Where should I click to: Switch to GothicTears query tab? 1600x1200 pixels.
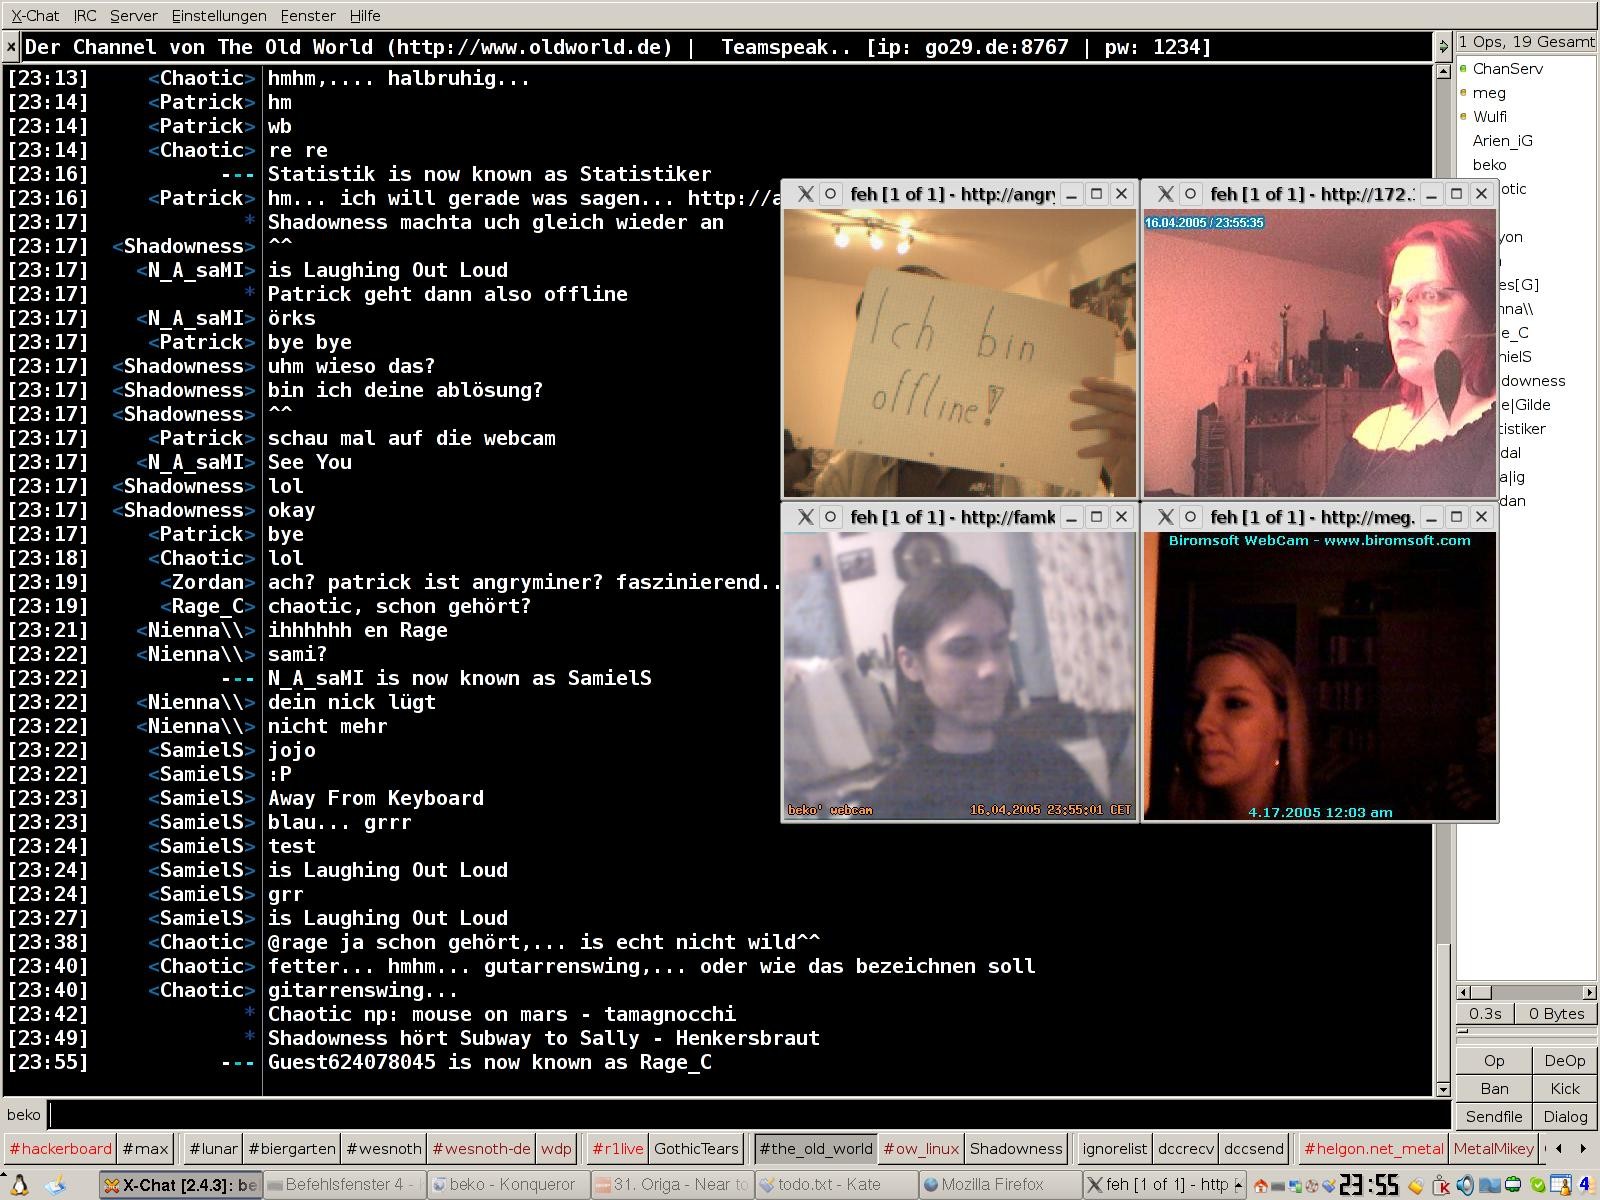(x=696, y=1148)
